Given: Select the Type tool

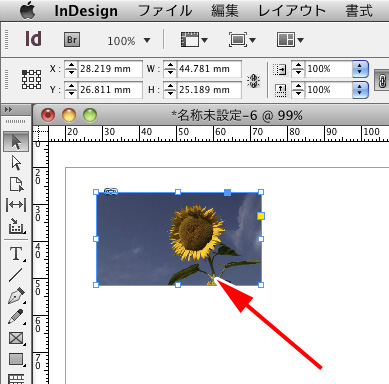Looking at the screenshot, I should tap(17, 254).
